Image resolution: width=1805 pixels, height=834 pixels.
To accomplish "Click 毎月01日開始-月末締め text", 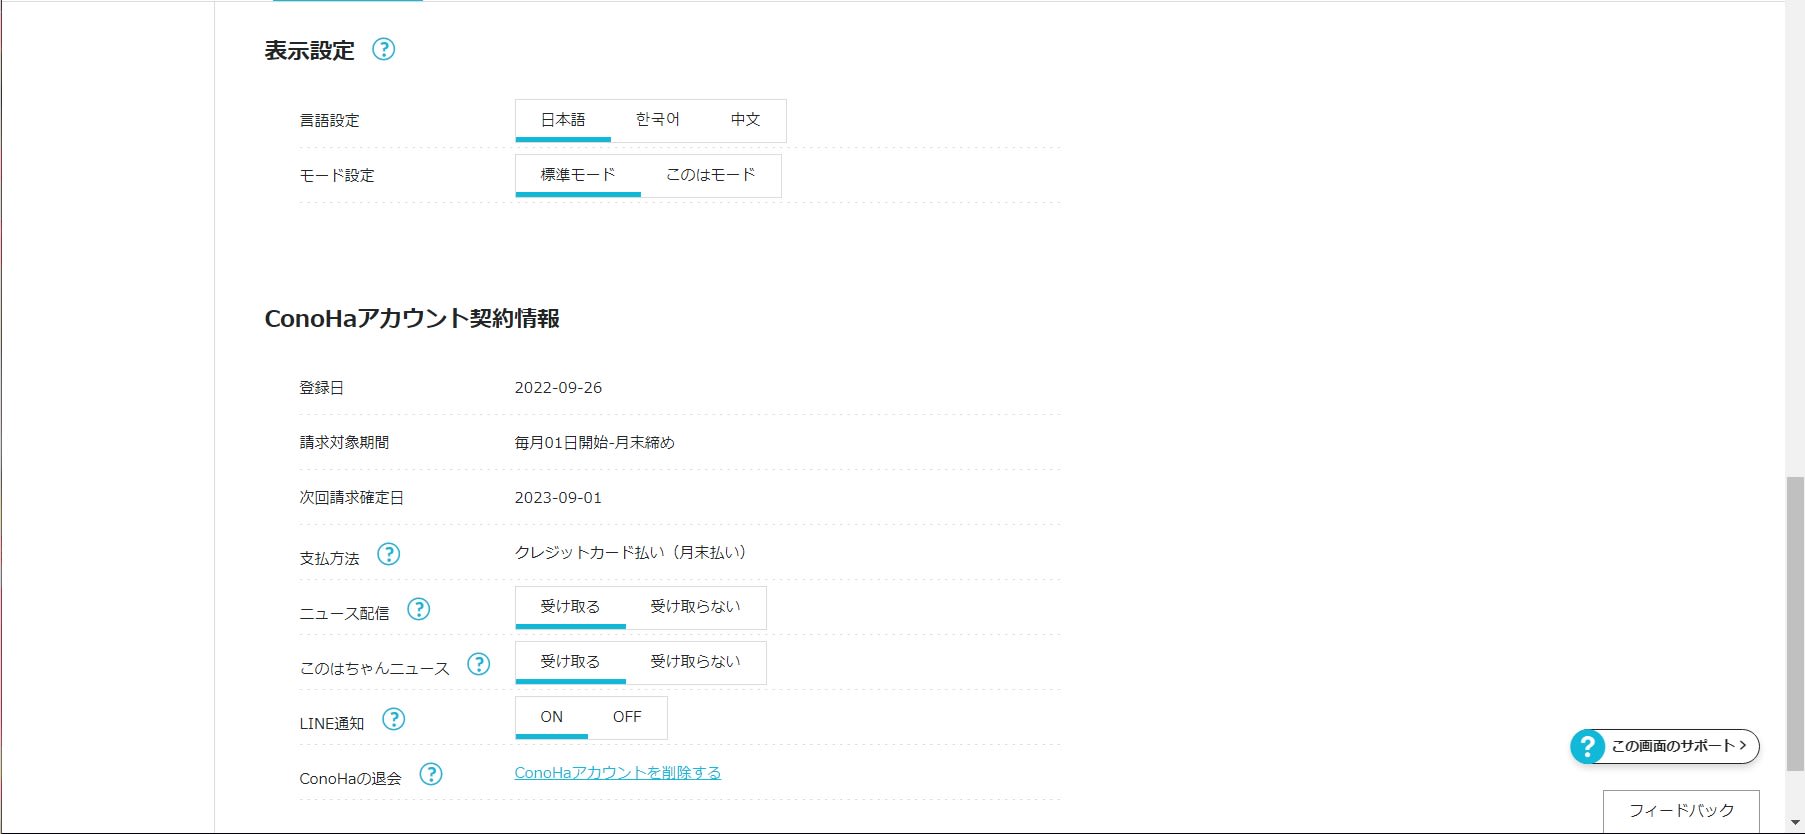I will [595, 443].
